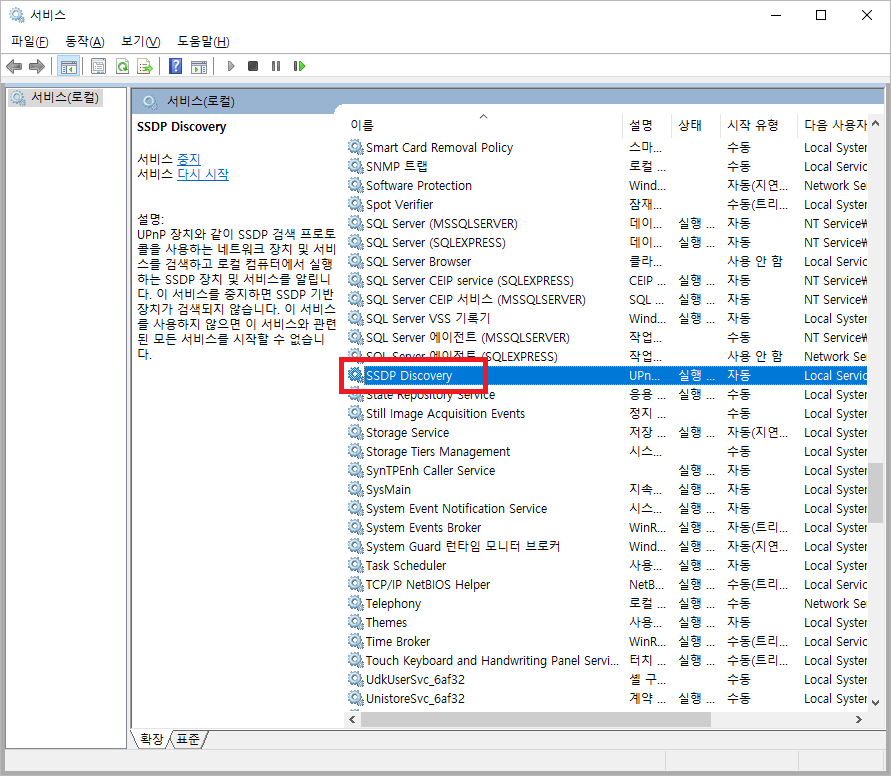Screen dimensions: 891x776
Task: Click gear icon of Task Scheduler row
Action: click(x=356, y=565)
